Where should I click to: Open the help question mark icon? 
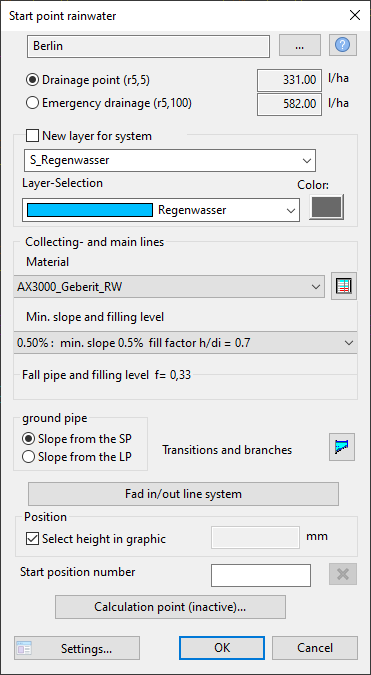pos(343,45)
